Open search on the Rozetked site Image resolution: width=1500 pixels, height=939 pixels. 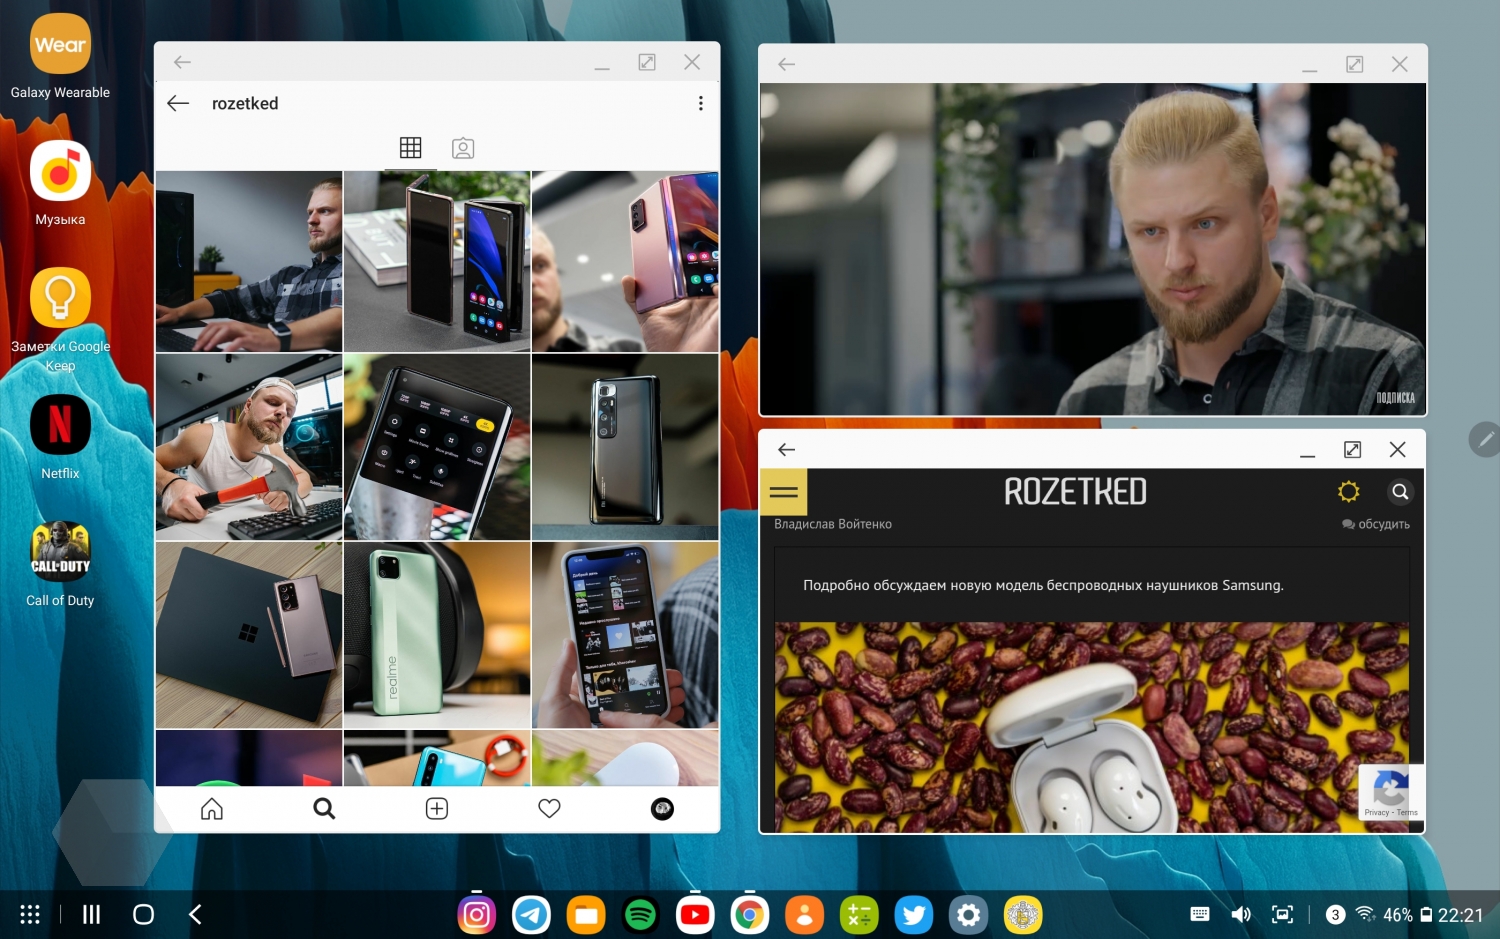[x=1400, y=491]
